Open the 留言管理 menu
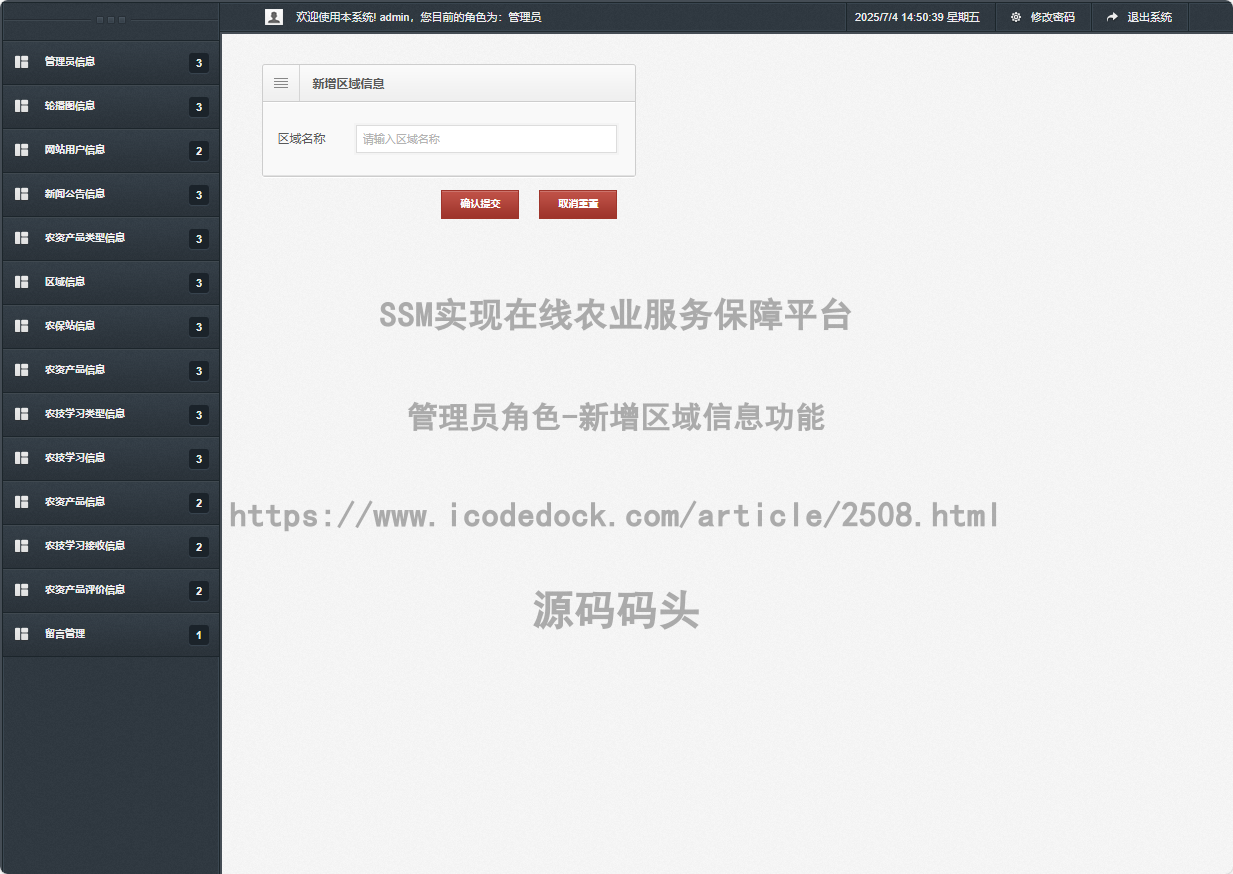1233x874 pixels. tap(110, 634)
